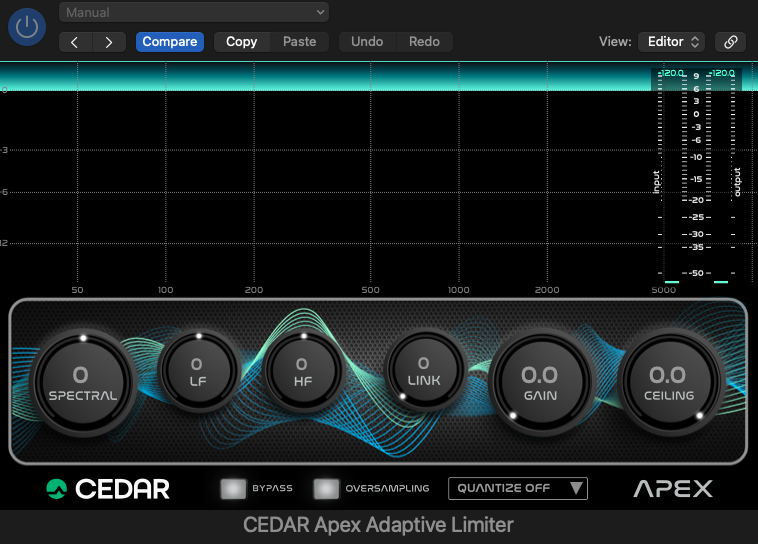758x544 pixels.
Task: Click the LF knob
Action: (198, 371)
